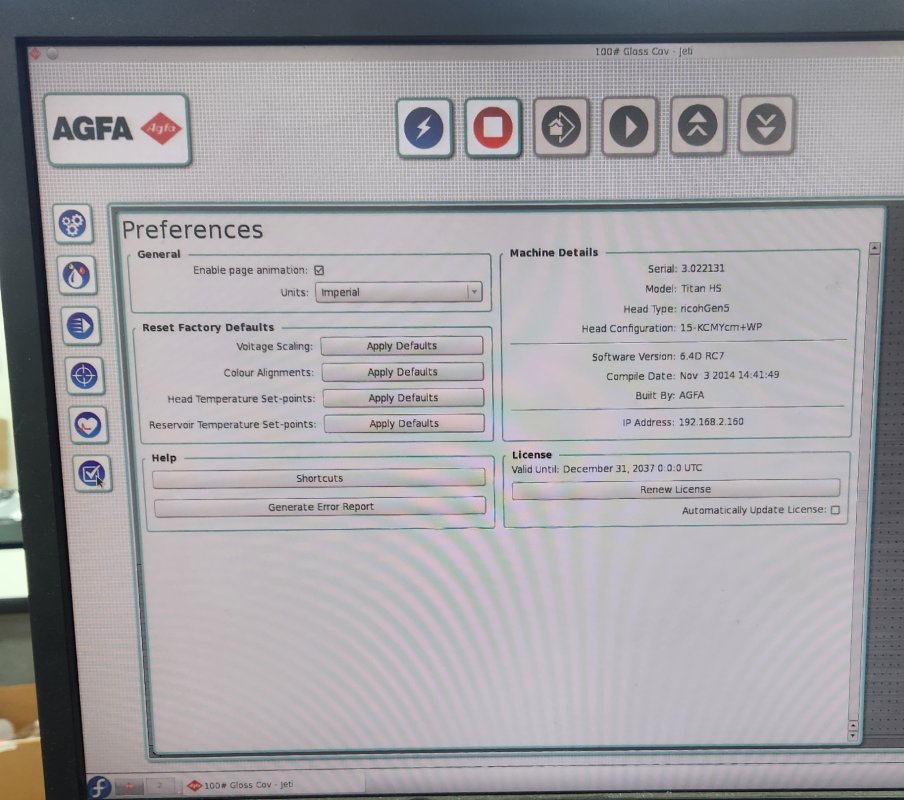The width and height of the screenshot is (904, 800).
Task: Apply defaults for Reservoir Temperature Set-points
Action: pos(404,423)
